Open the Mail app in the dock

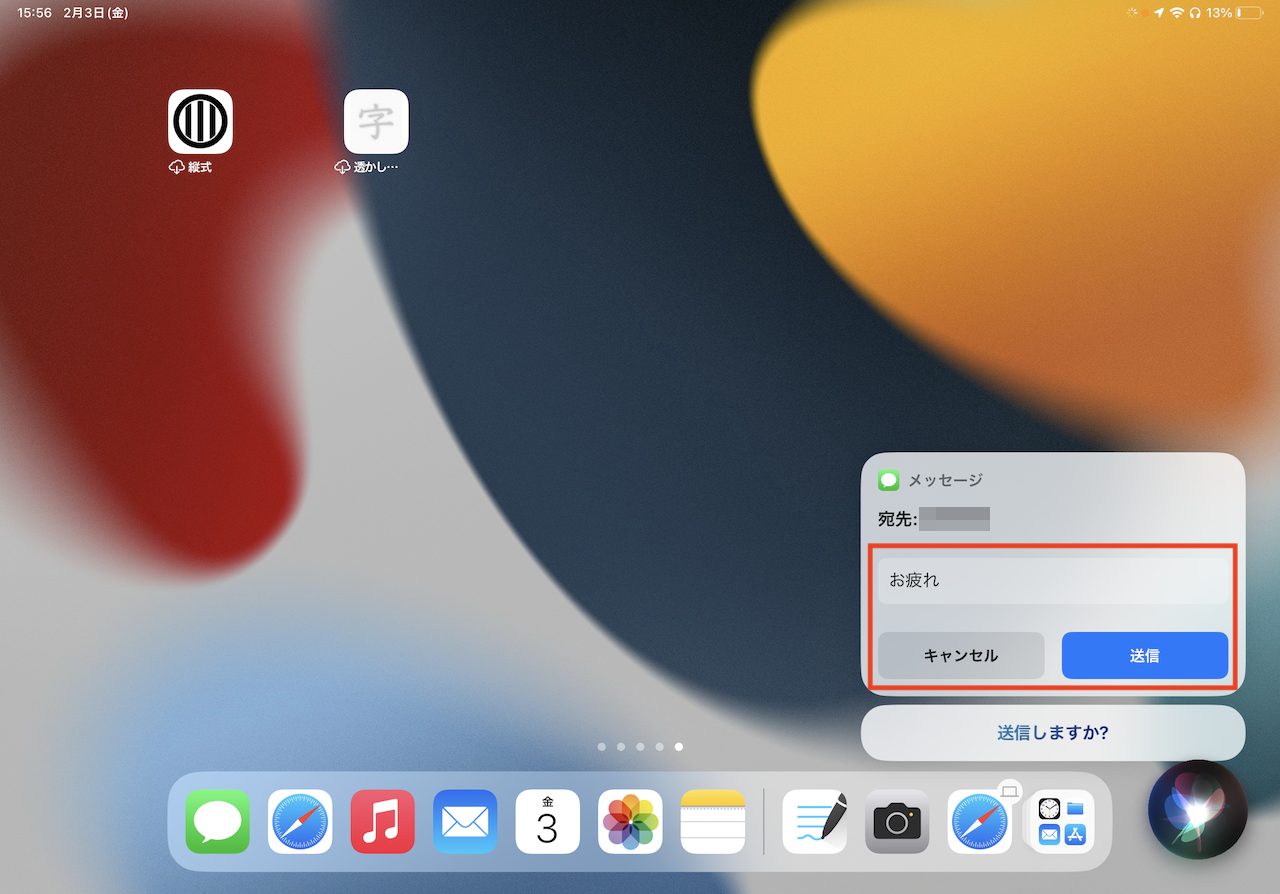pyautogui.click(x=465, y=821)
